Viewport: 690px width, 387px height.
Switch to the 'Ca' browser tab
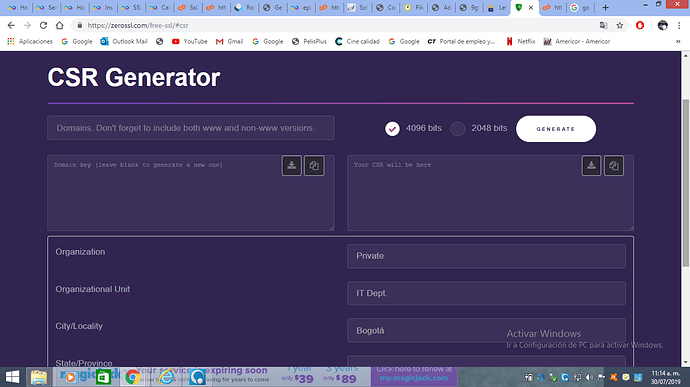click(x=159, y=7)
